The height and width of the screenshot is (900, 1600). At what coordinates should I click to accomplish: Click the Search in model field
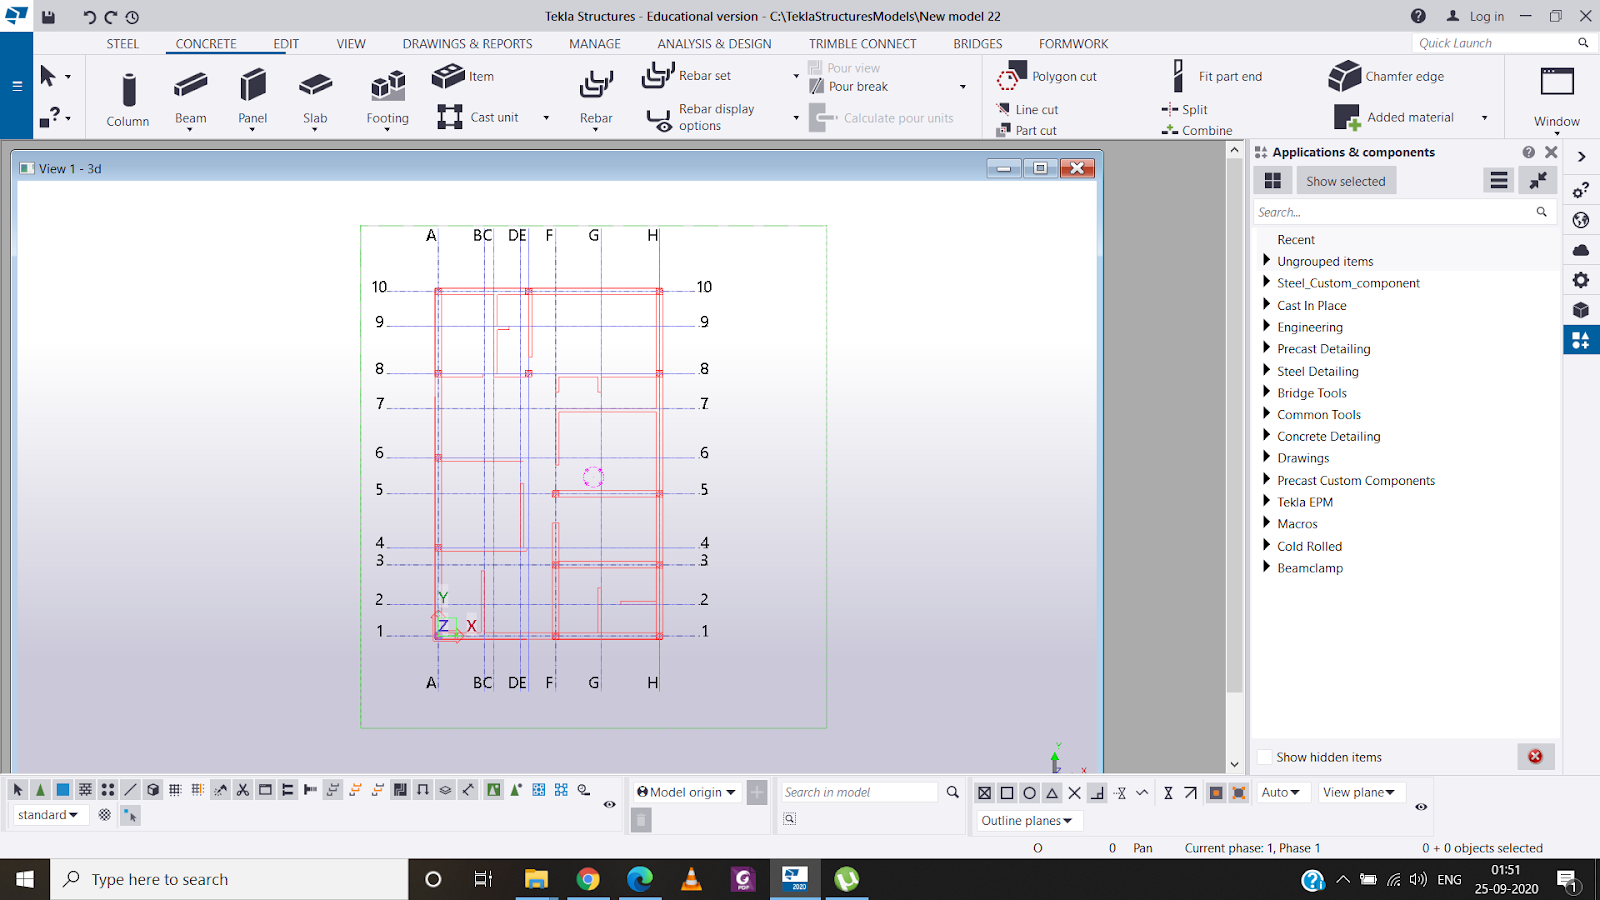[858, 792]
